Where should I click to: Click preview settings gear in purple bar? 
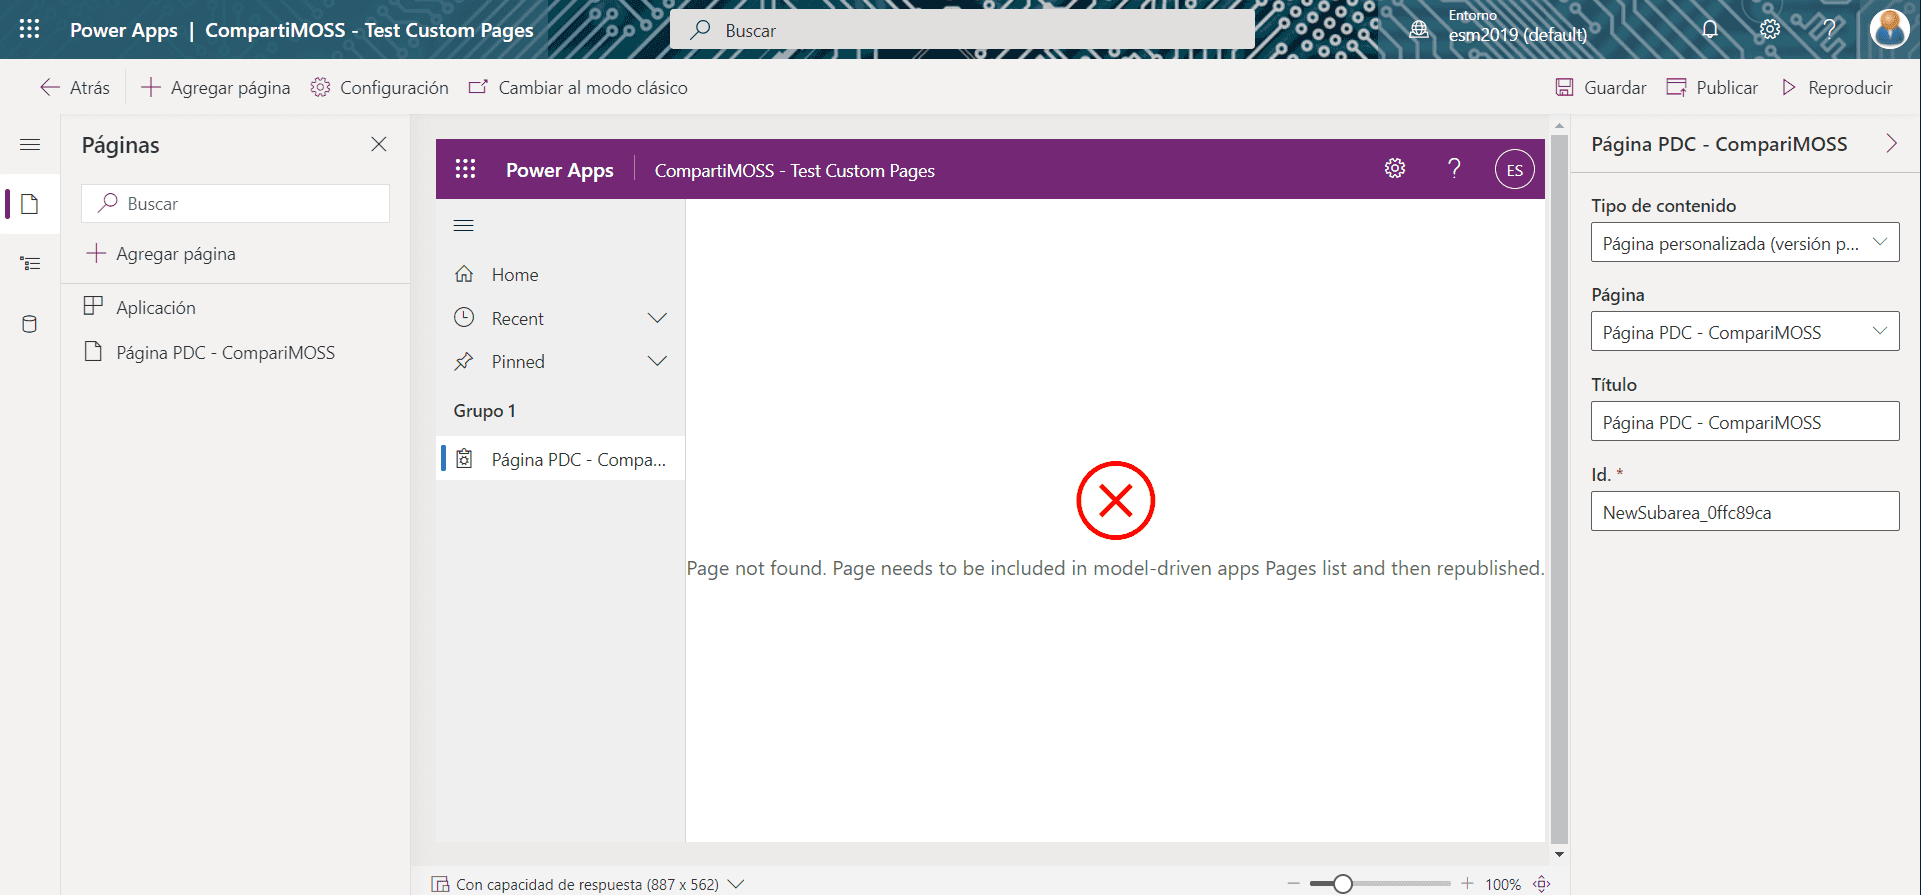(x=1395, y=169)
